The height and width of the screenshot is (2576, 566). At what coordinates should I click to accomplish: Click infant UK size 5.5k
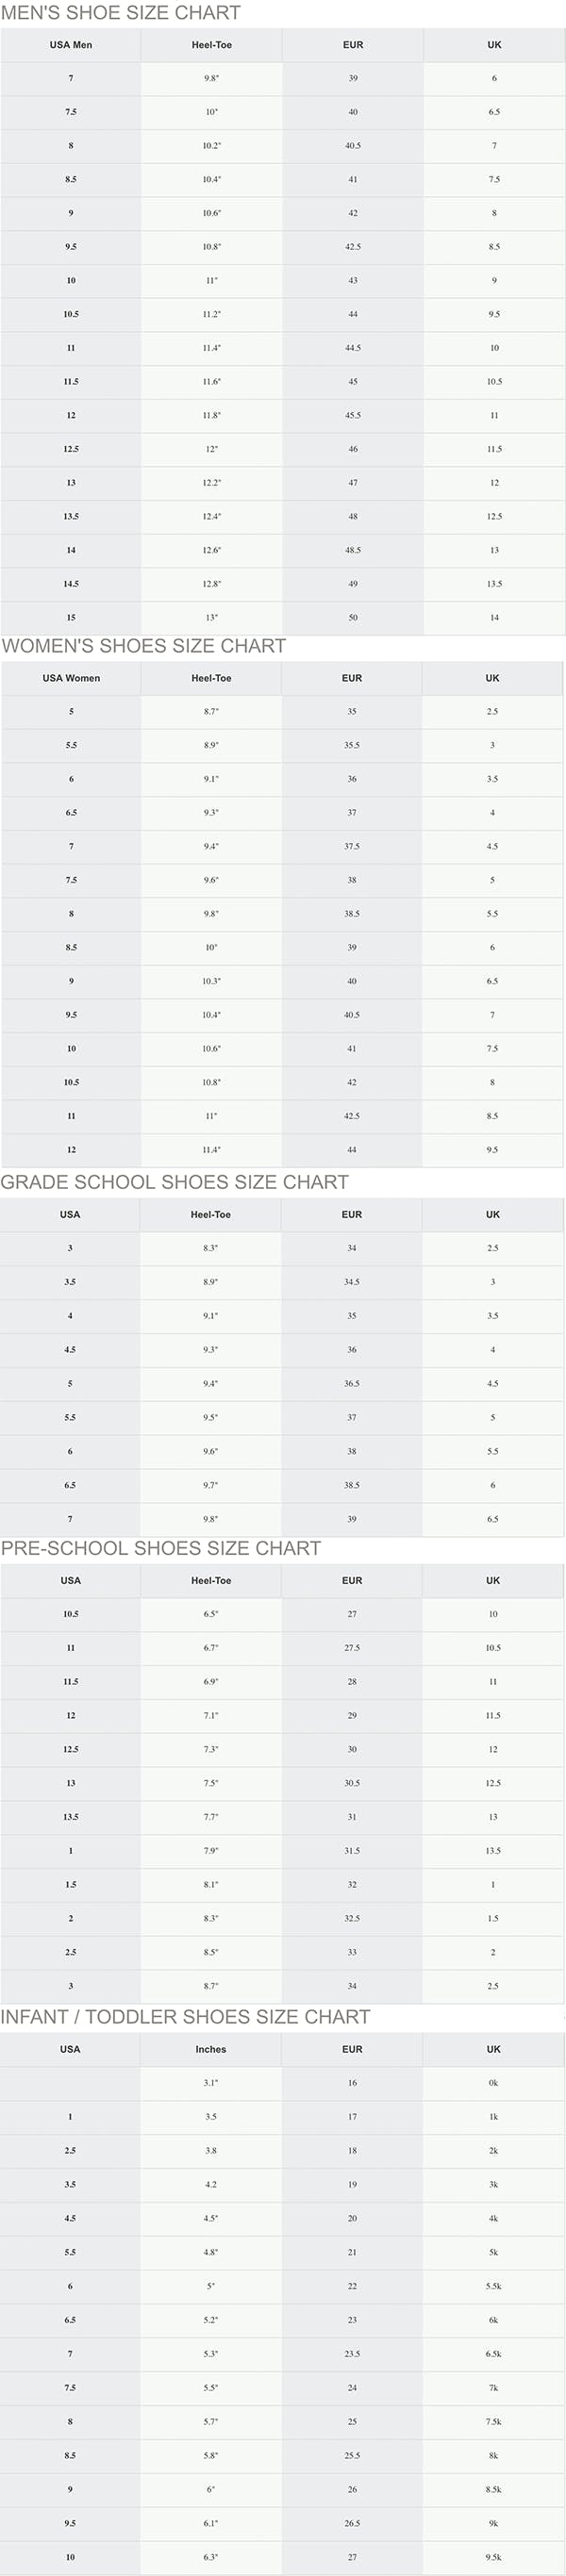(493, 2286)
